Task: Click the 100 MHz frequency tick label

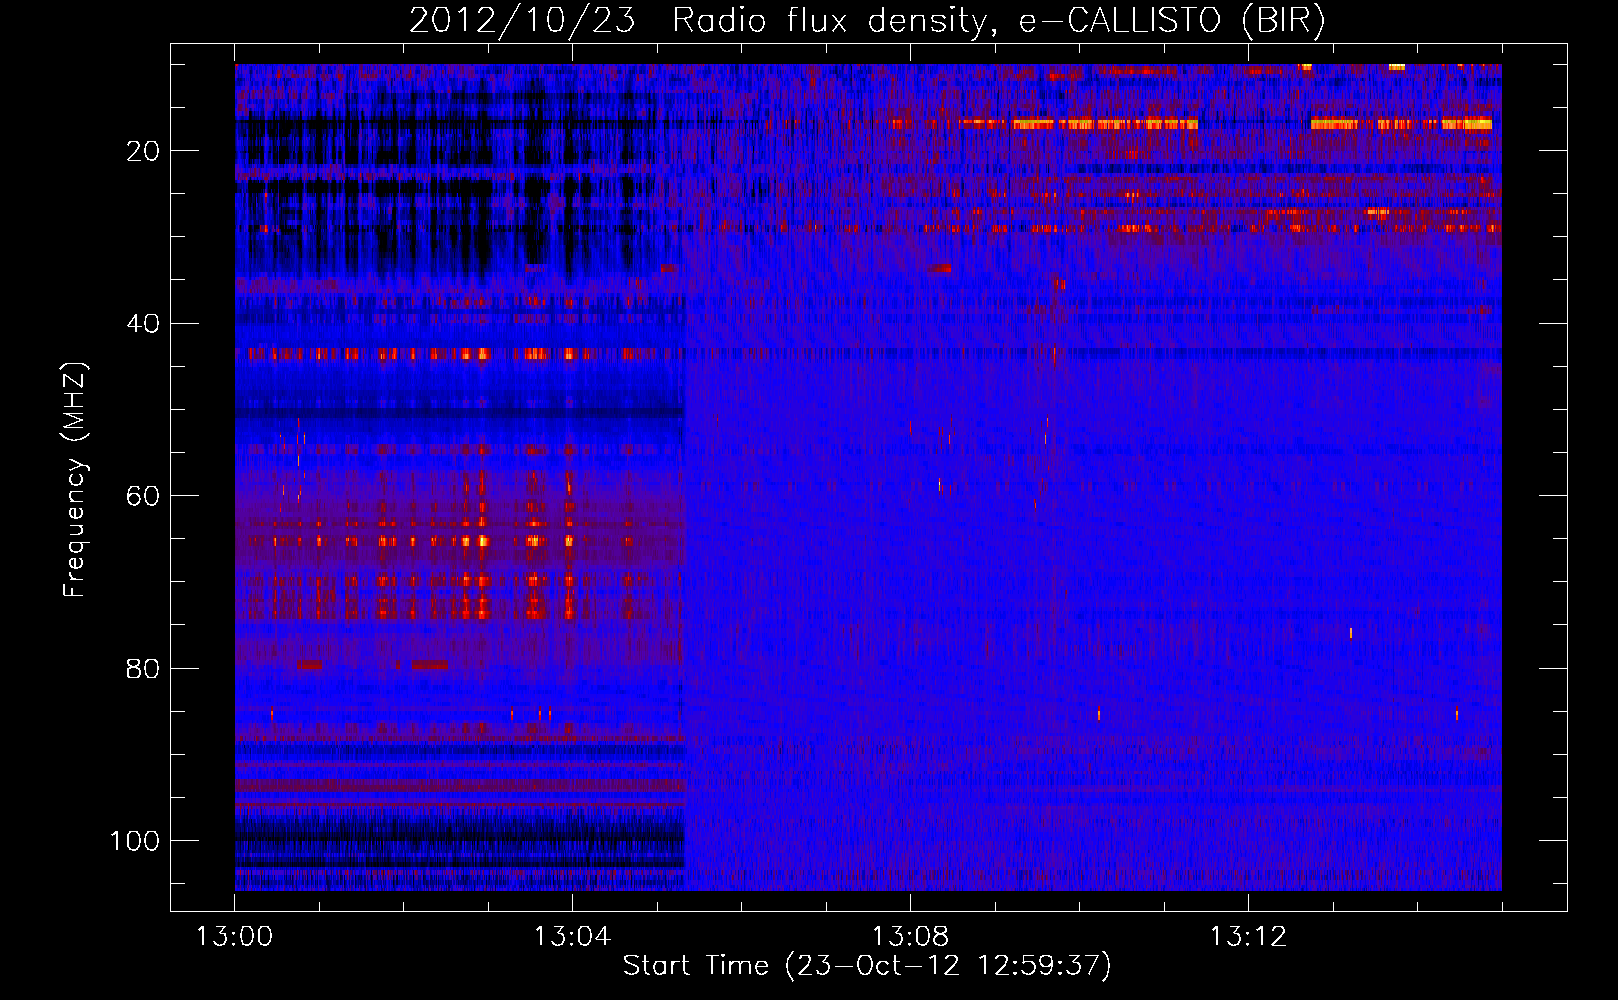Action: (135, 841)
